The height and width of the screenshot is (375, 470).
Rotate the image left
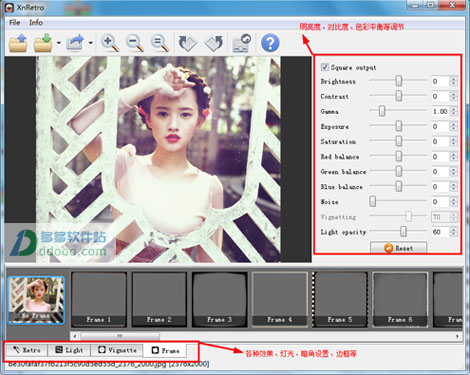[188, 43]
